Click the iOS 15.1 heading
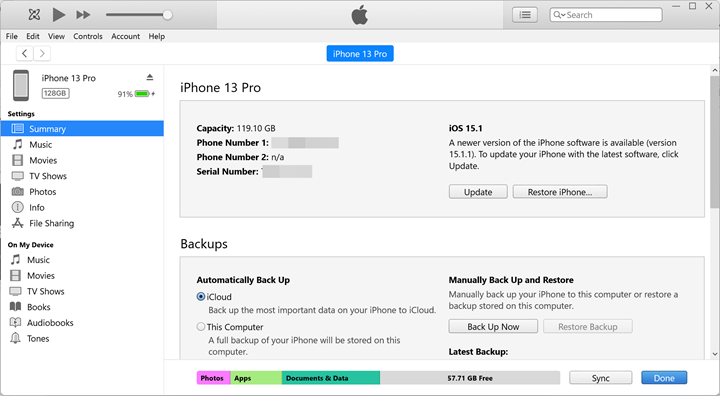This screenshot has width=720, height=396. click(466, 128)
